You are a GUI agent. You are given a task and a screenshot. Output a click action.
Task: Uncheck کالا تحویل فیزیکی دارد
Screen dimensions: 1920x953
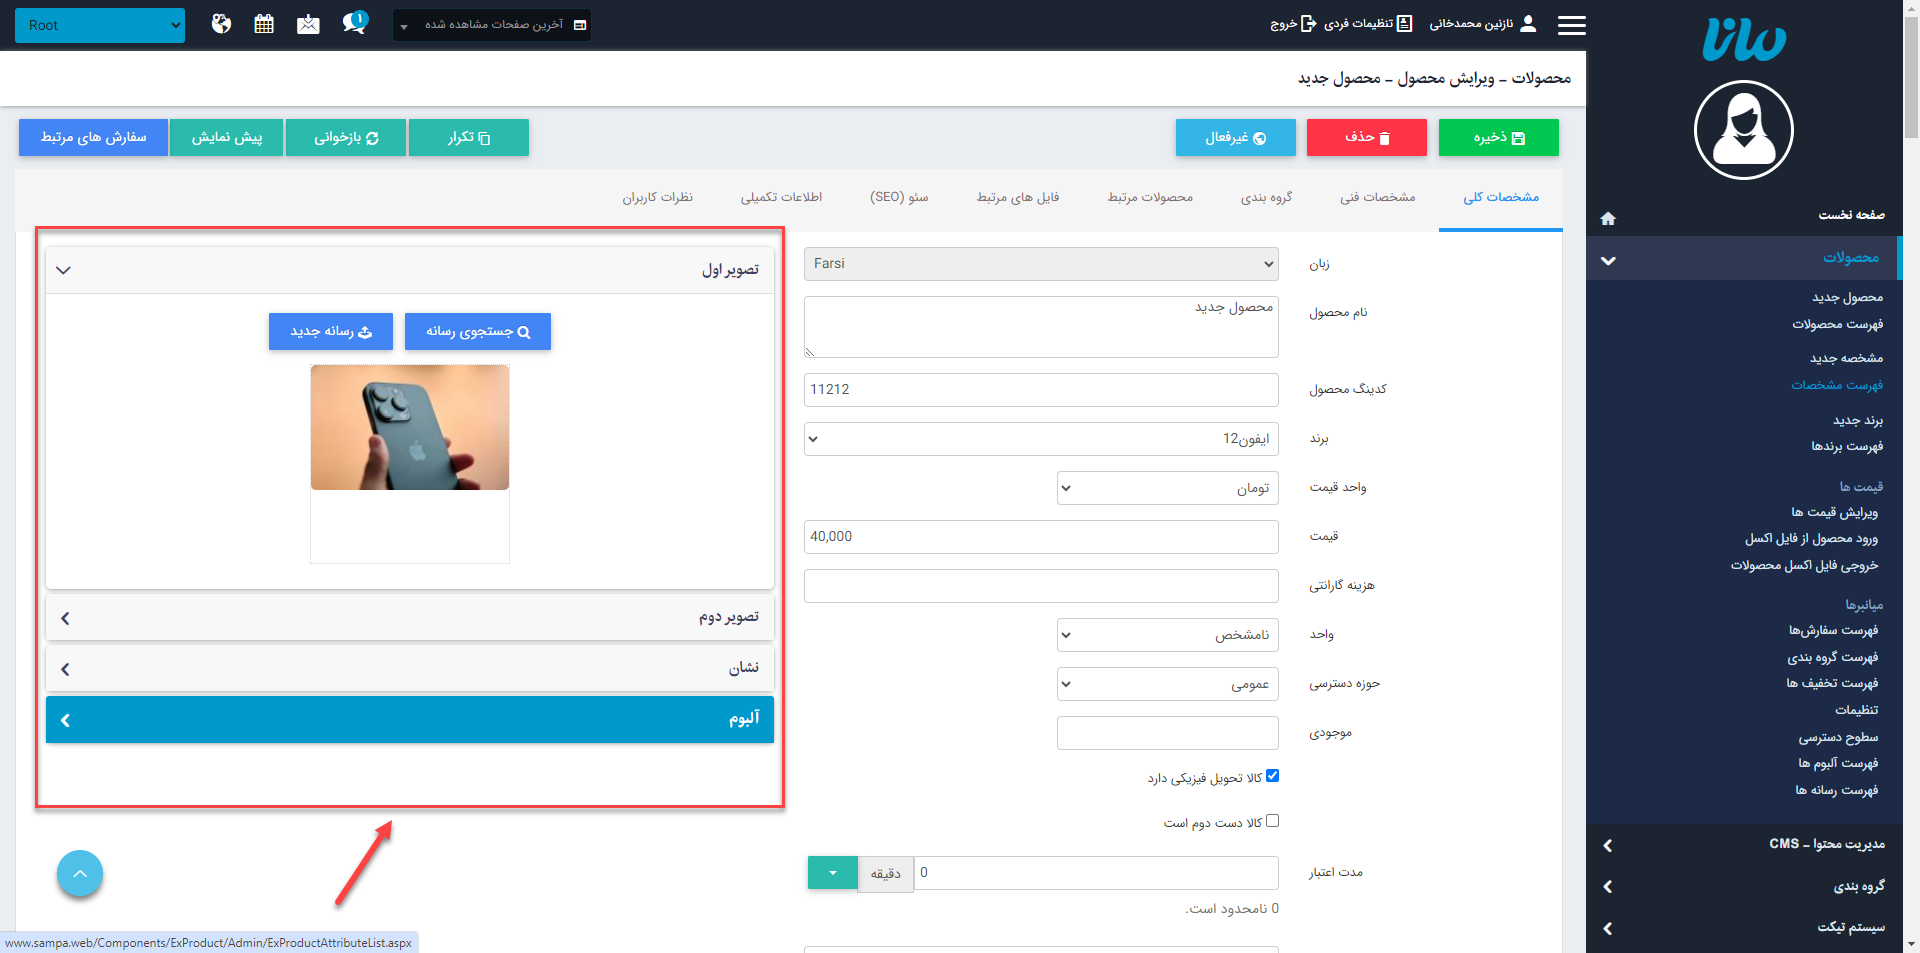point(1272,775)
